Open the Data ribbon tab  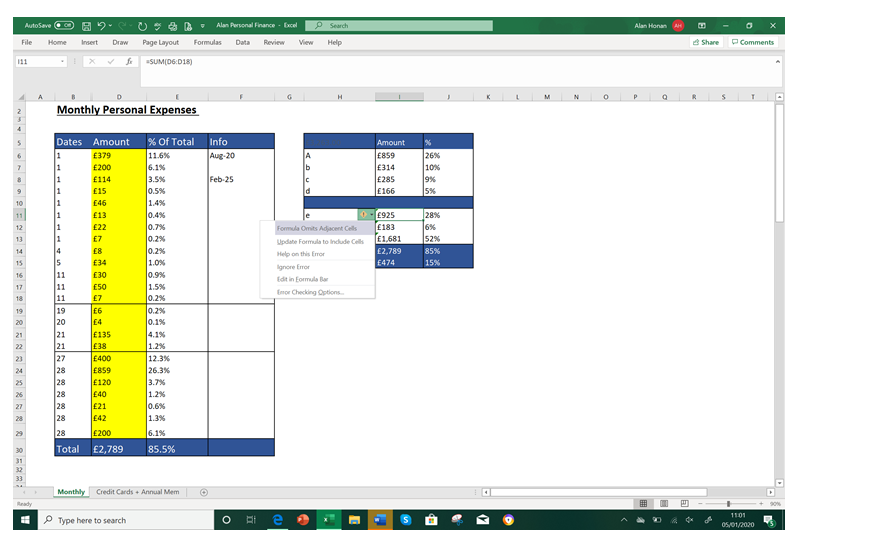243,43
